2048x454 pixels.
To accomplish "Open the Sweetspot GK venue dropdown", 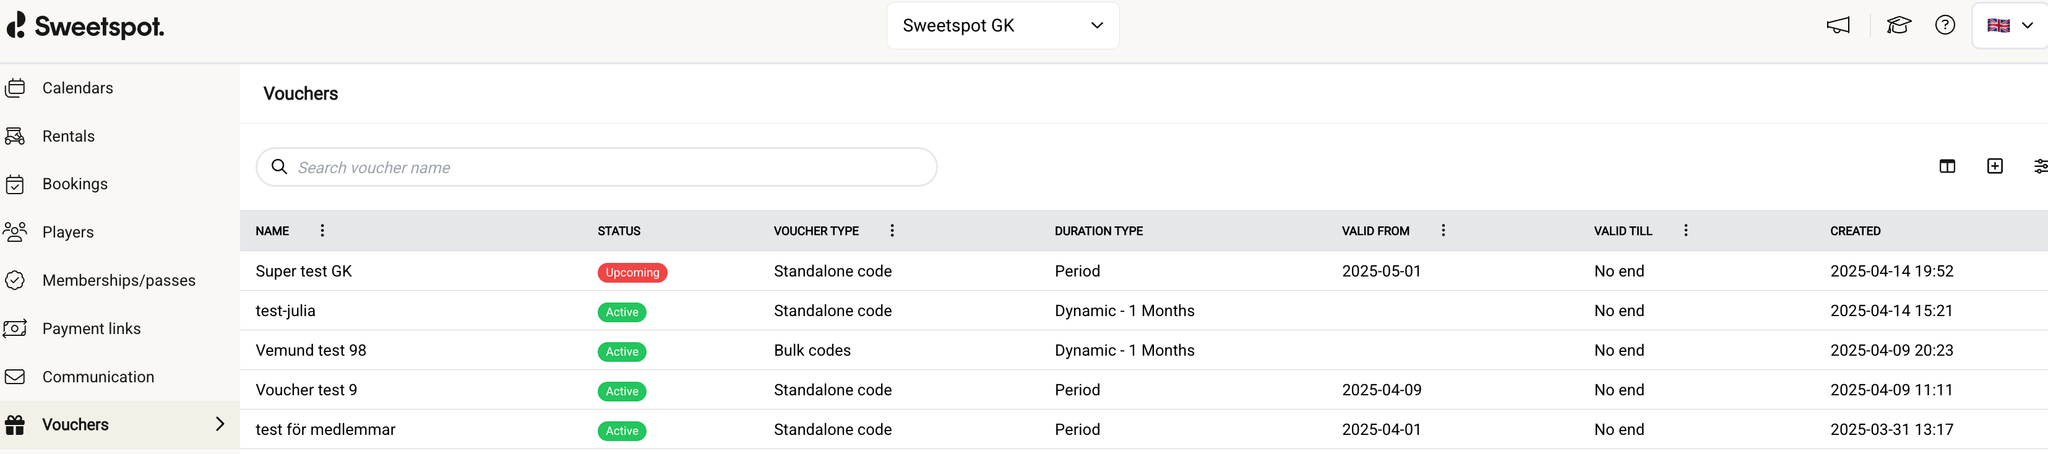I will tap(1002, 26).
